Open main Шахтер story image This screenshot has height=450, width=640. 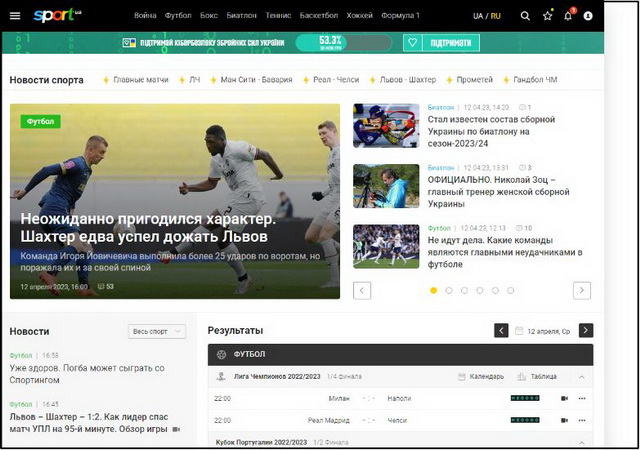click(175, 201)
